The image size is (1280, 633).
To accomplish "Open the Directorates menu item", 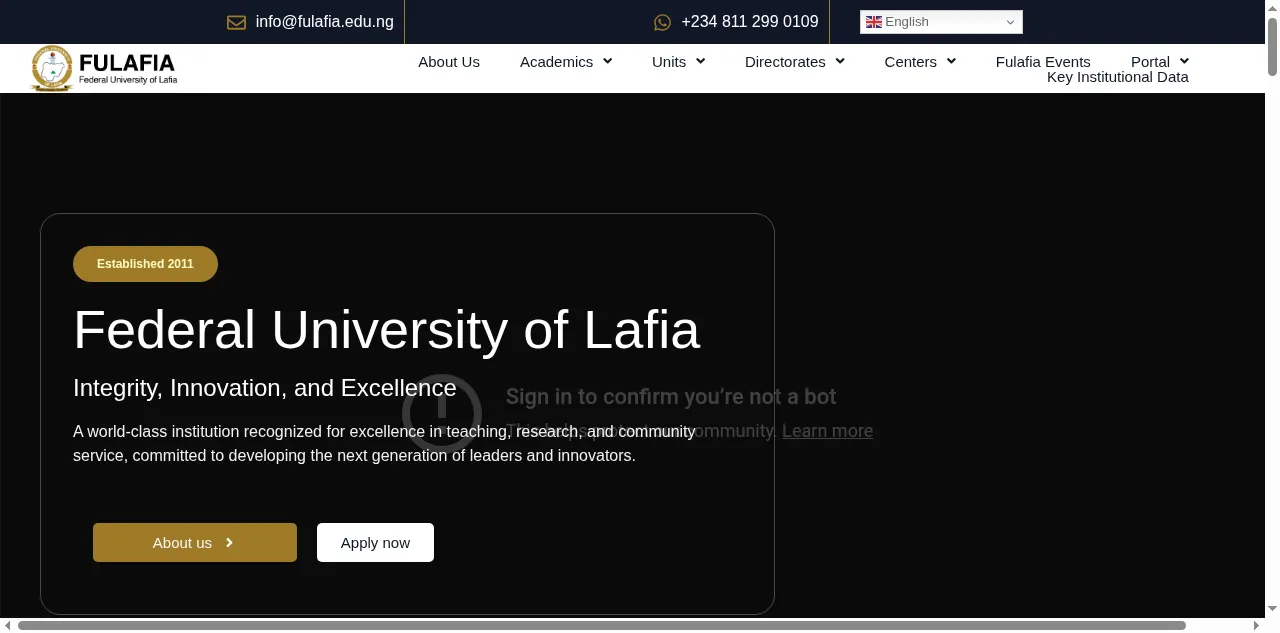I will tap(785, 62).
